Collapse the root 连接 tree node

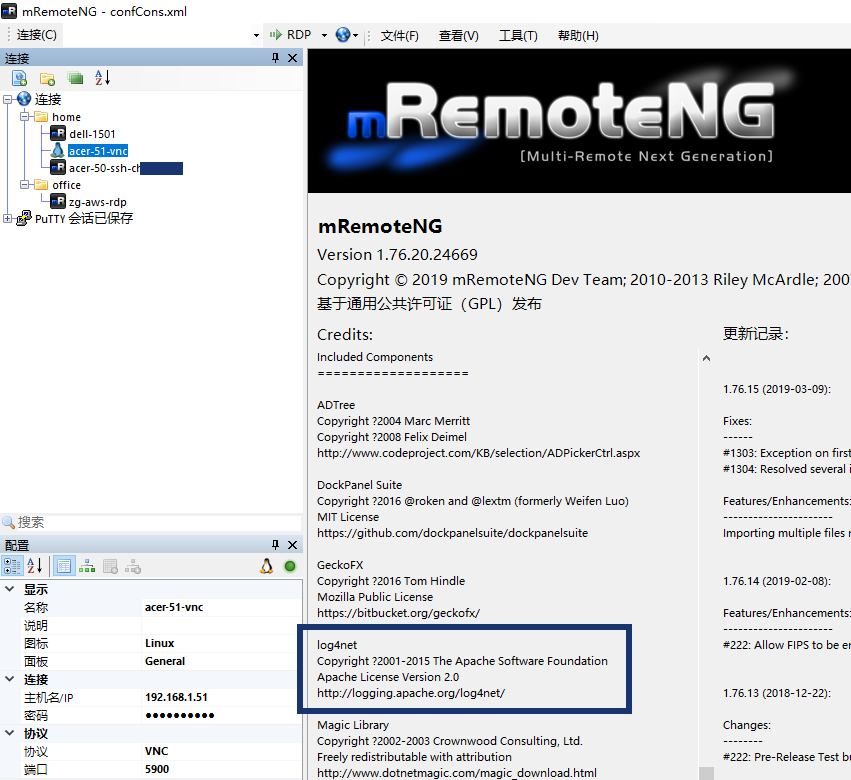click(8, 99)
